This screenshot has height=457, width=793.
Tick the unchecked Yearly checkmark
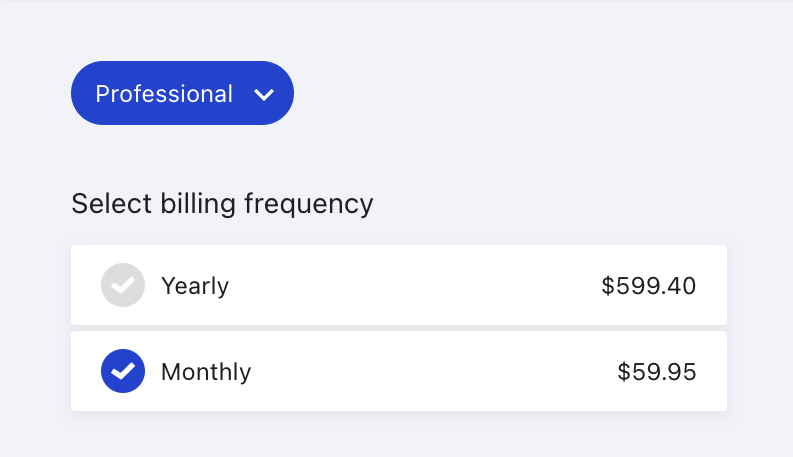point(123,285)
